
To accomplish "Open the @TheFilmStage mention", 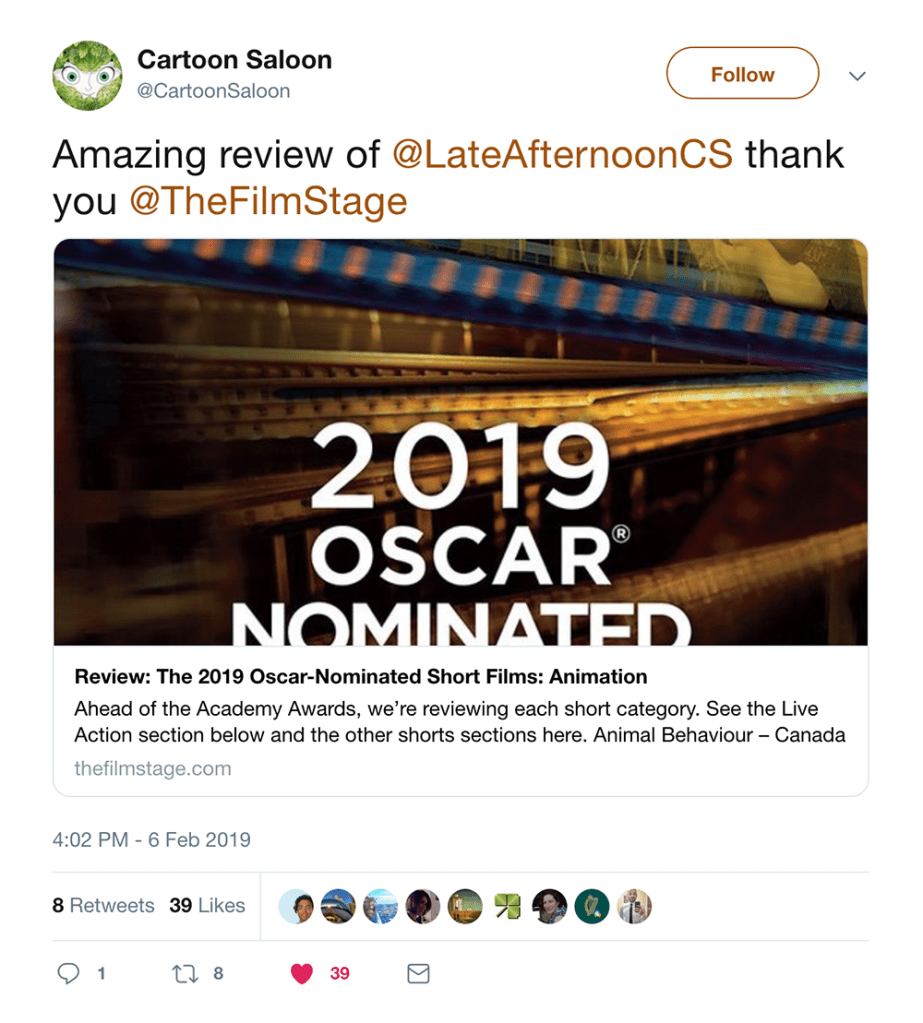I will pyautogui.click(x=268, y=201).
